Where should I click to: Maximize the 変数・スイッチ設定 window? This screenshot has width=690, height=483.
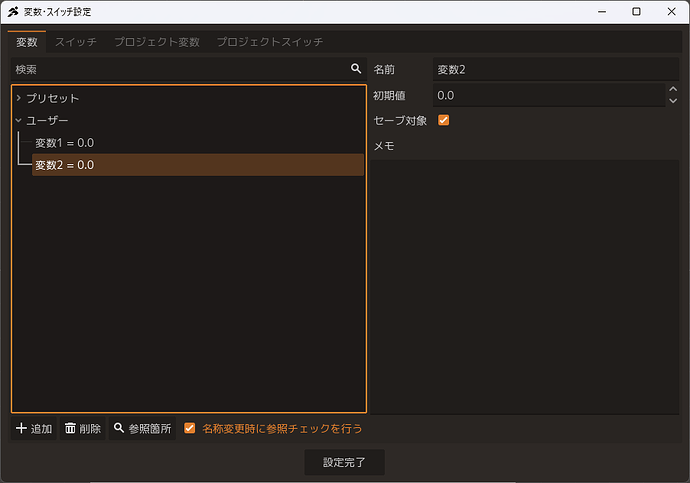pos(636,12)
